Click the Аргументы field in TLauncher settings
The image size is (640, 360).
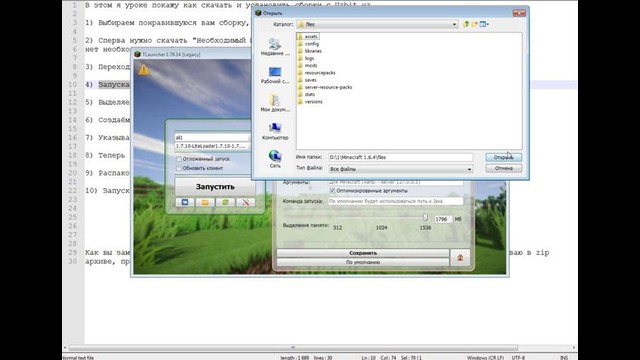[396, 182]
